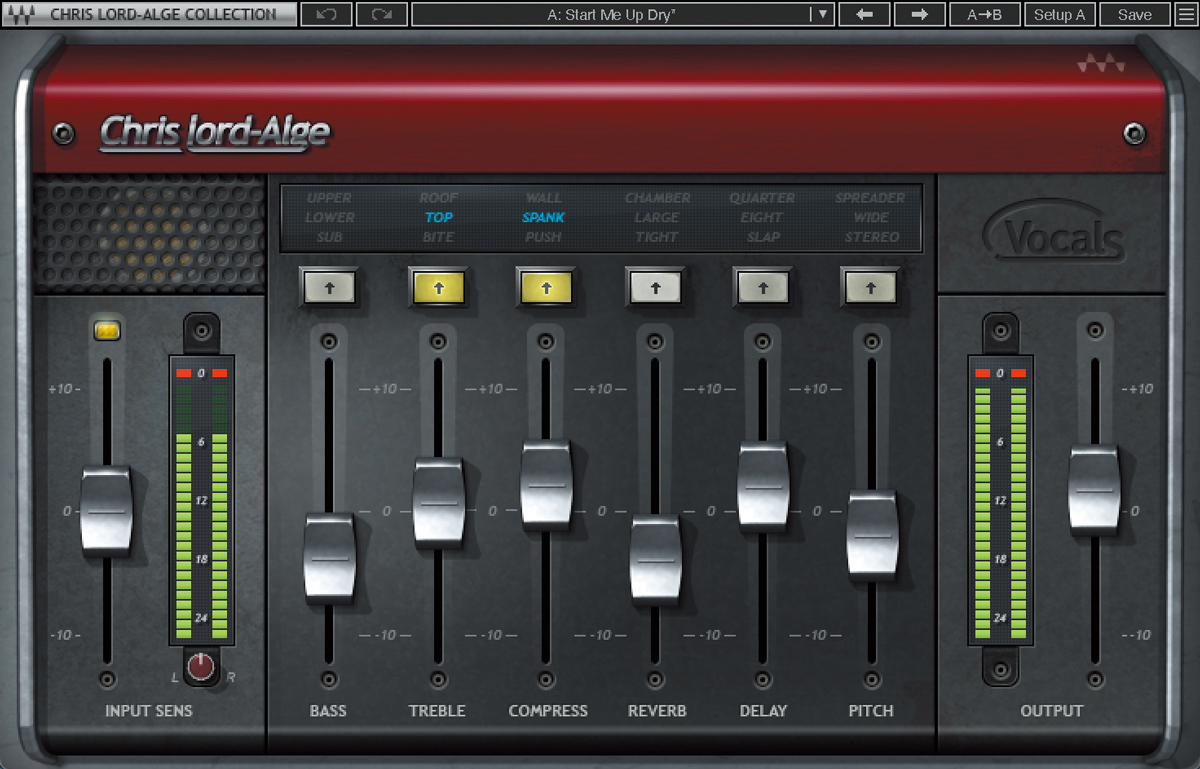Toggle the yellow Compress mode arrow button
The image size is (1200, 769).
coord(547,288)
